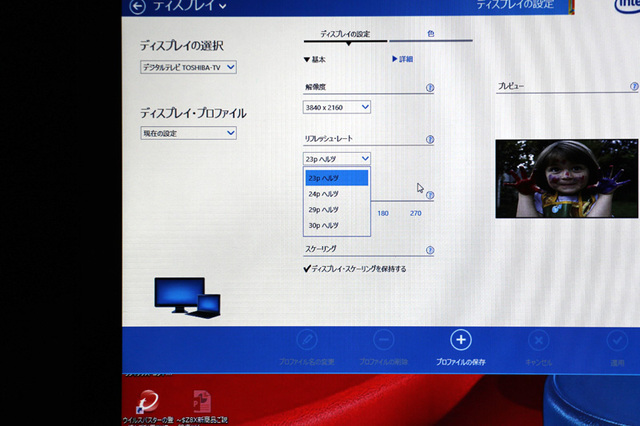Screen dimensions: 640x426
Task: Click the 適用 checkmark icon
Action: 617,340
